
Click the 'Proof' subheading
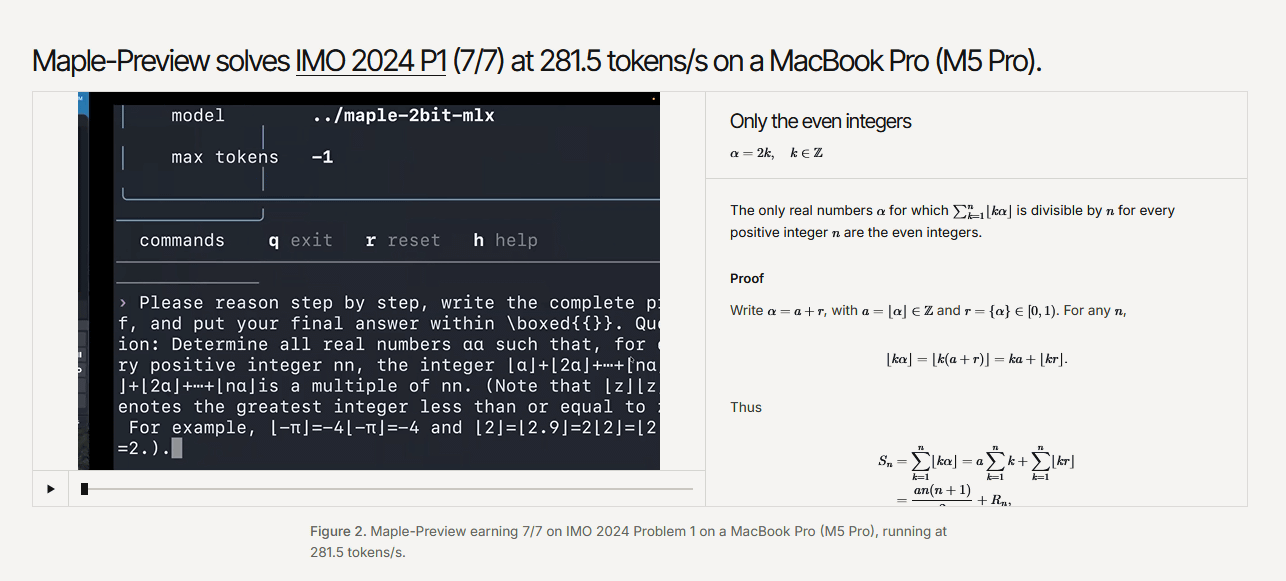click(x=747, y=278)
